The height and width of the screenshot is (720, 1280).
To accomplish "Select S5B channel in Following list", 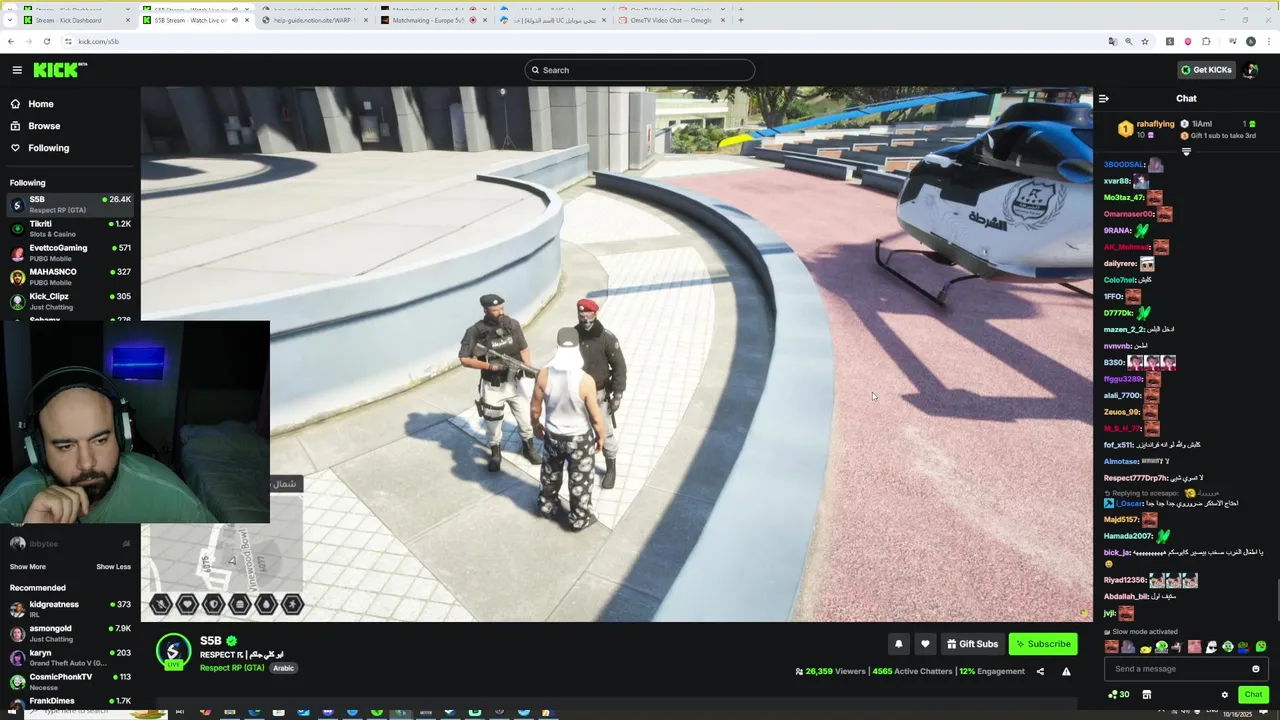I will (70, 204).
